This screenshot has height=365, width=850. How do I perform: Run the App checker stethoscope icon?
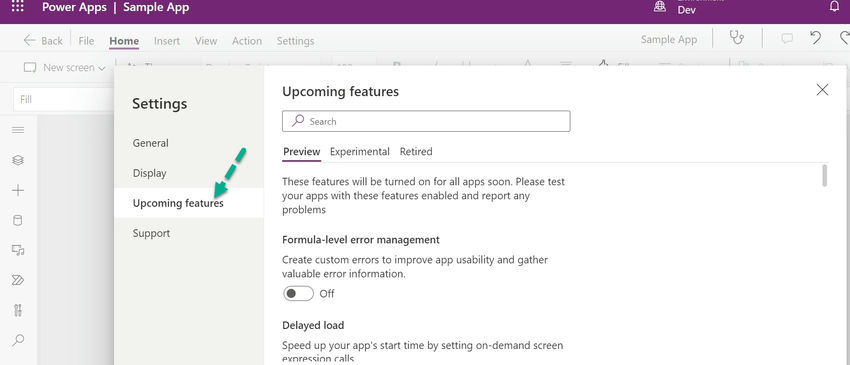[x=736, y=38]
